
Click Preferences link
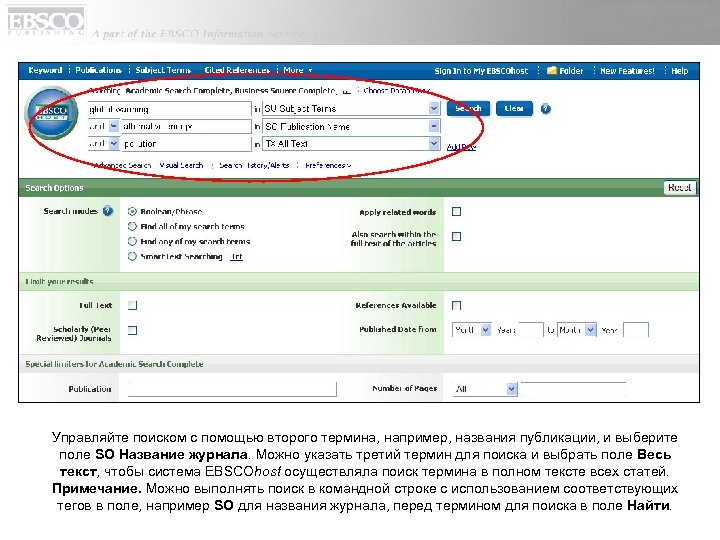click(328, 165)
